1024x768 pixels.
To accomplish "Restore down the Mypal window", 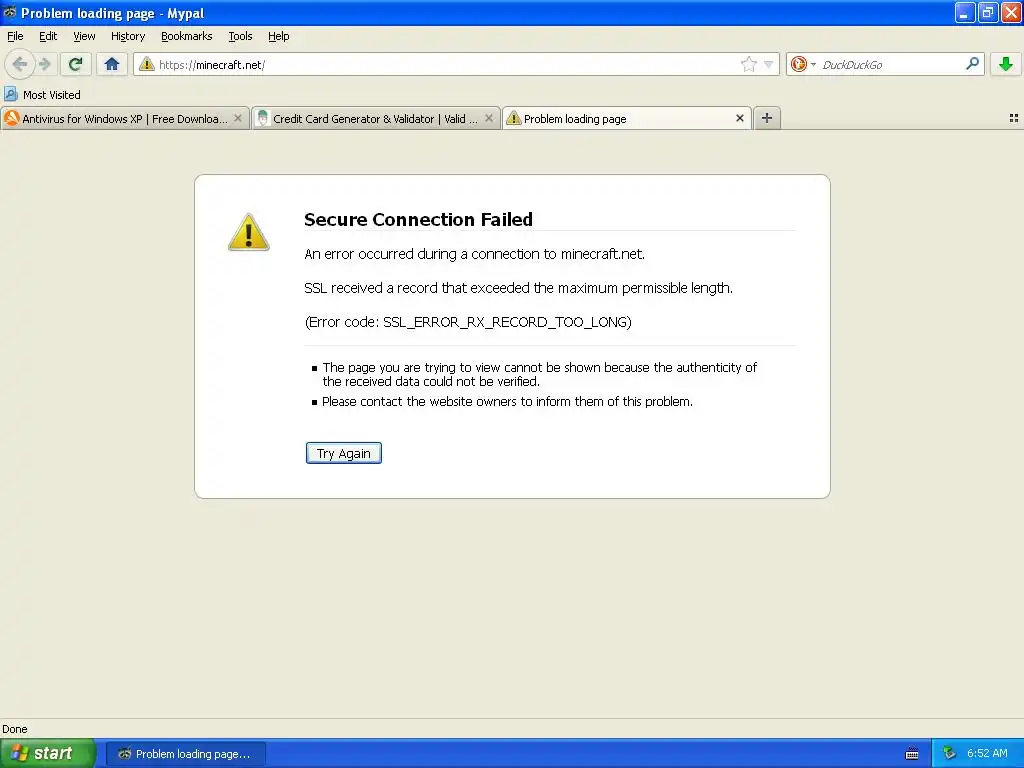I will (x=988, y=12).
